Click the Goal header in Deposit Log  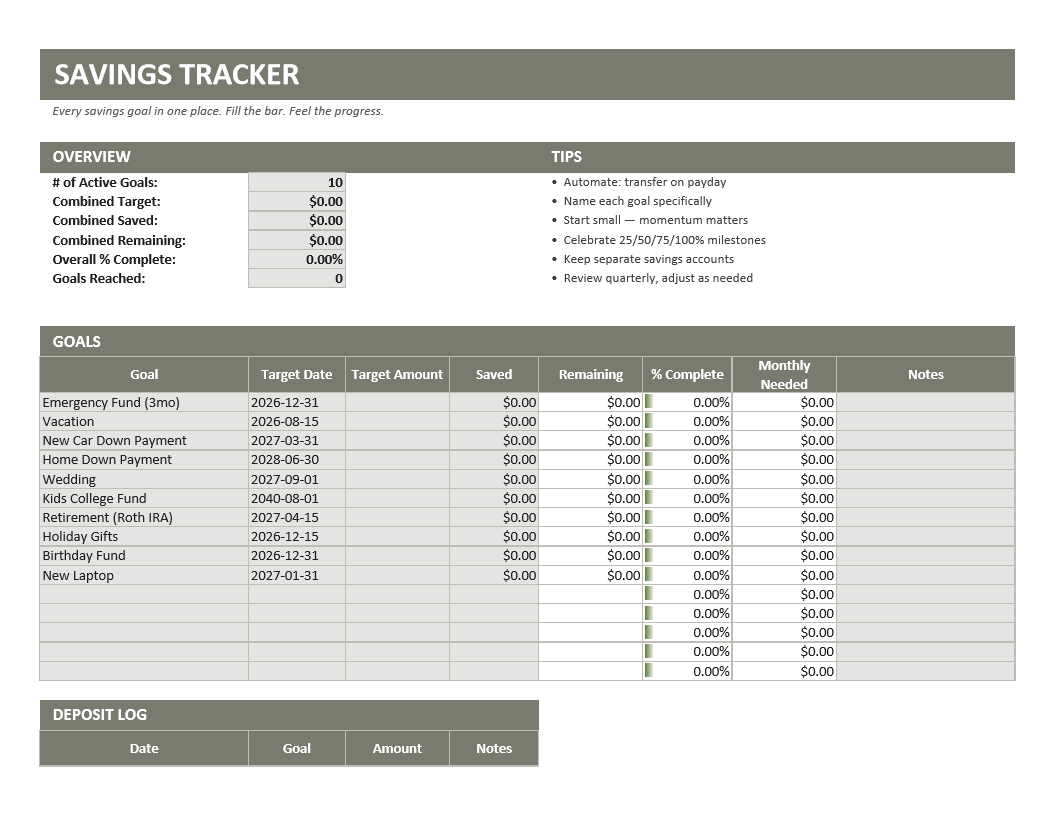[296, 748]
